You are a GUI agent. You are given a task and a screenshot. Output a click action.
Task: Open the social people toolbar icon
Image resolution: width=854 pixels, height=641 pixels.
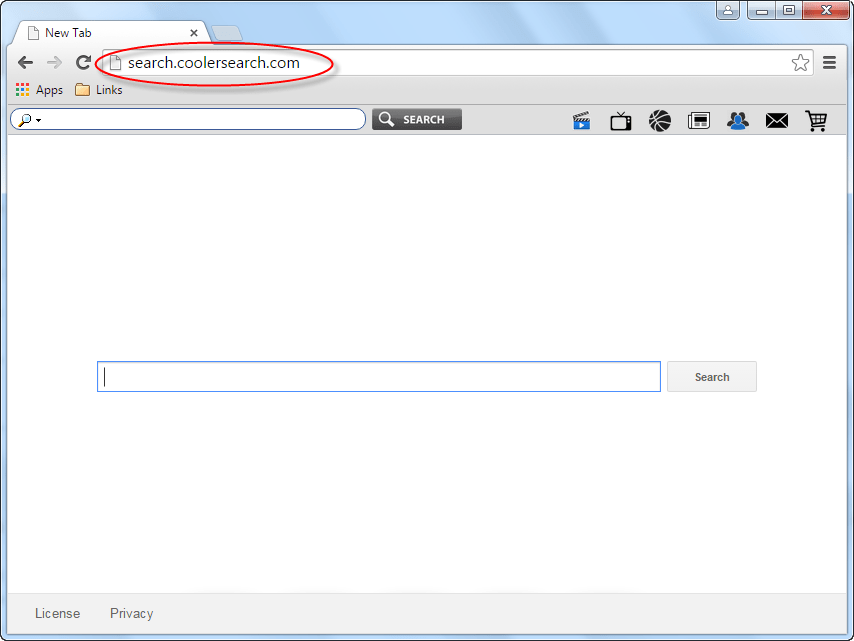tap(737, 120)
